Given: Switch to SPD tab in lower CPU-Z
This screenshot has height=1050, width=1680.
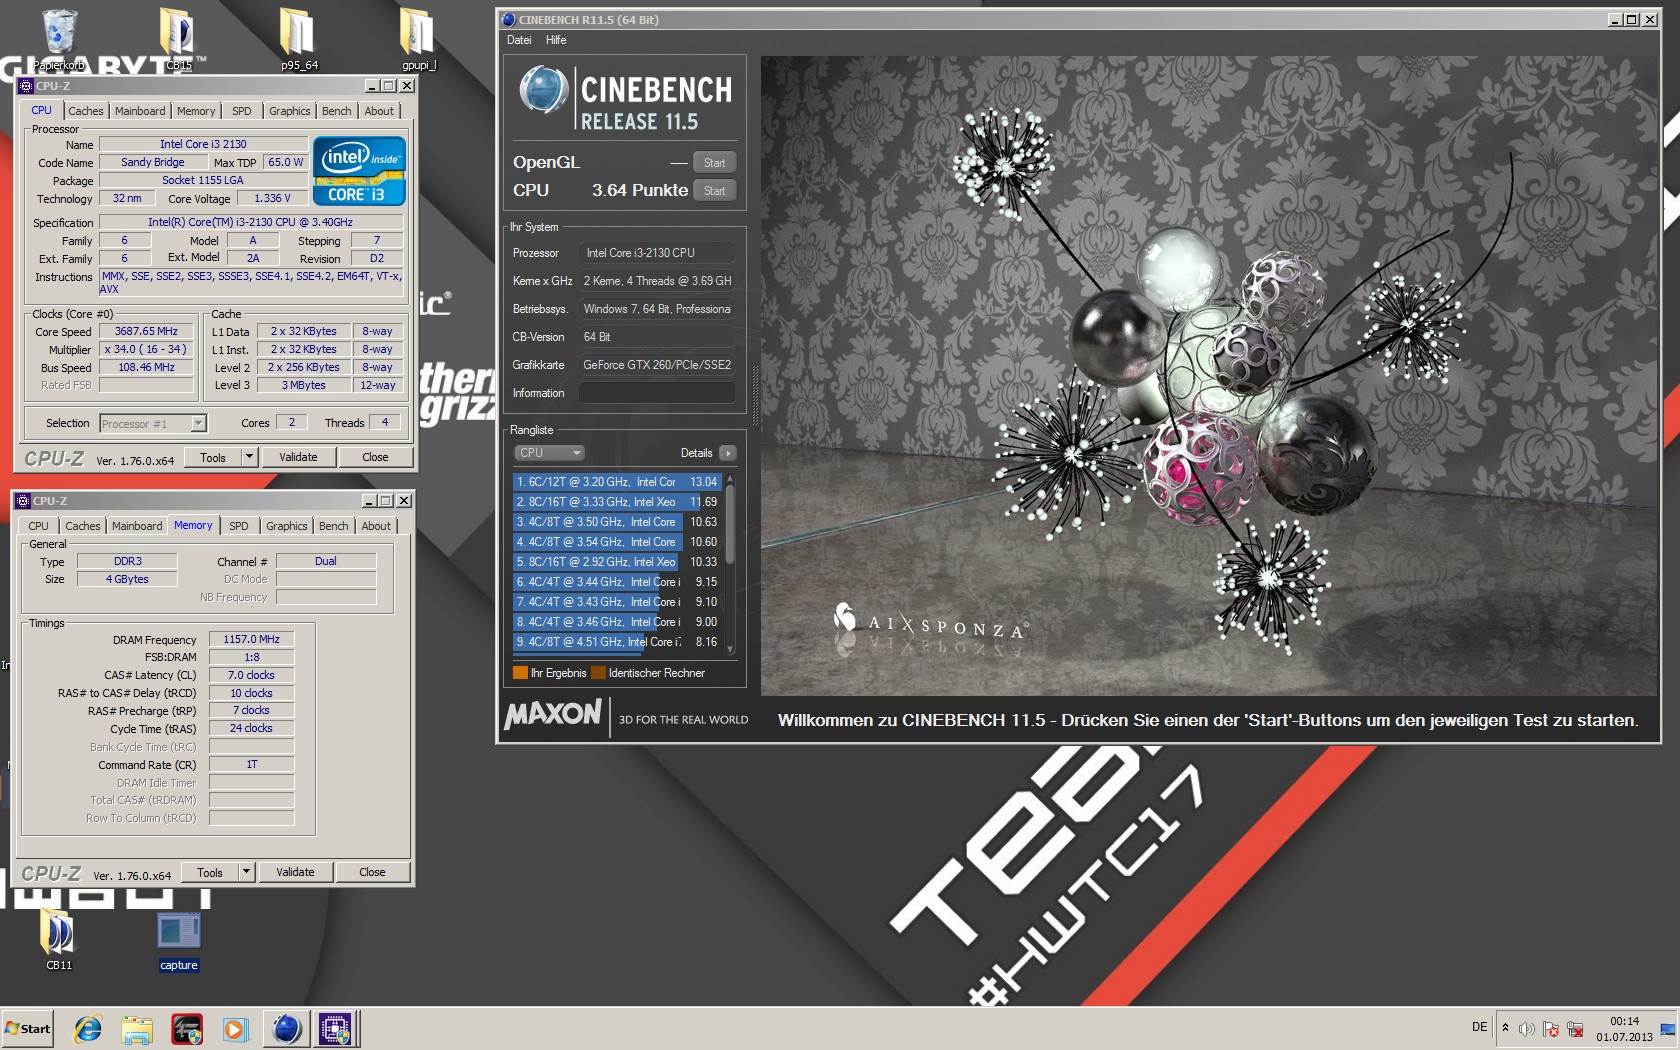Looking at the screenshot, I should click(239, 526).
